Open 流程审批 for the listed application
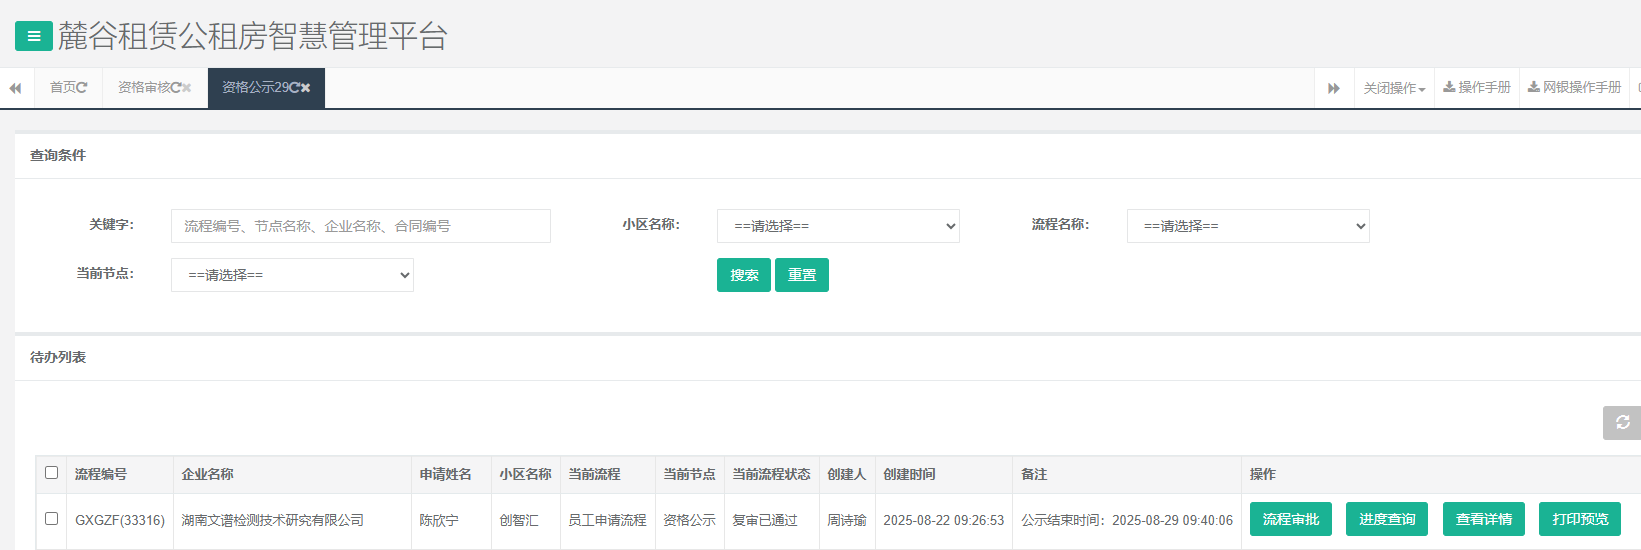Screen dimensions: 1641x550 point(1290,519)
